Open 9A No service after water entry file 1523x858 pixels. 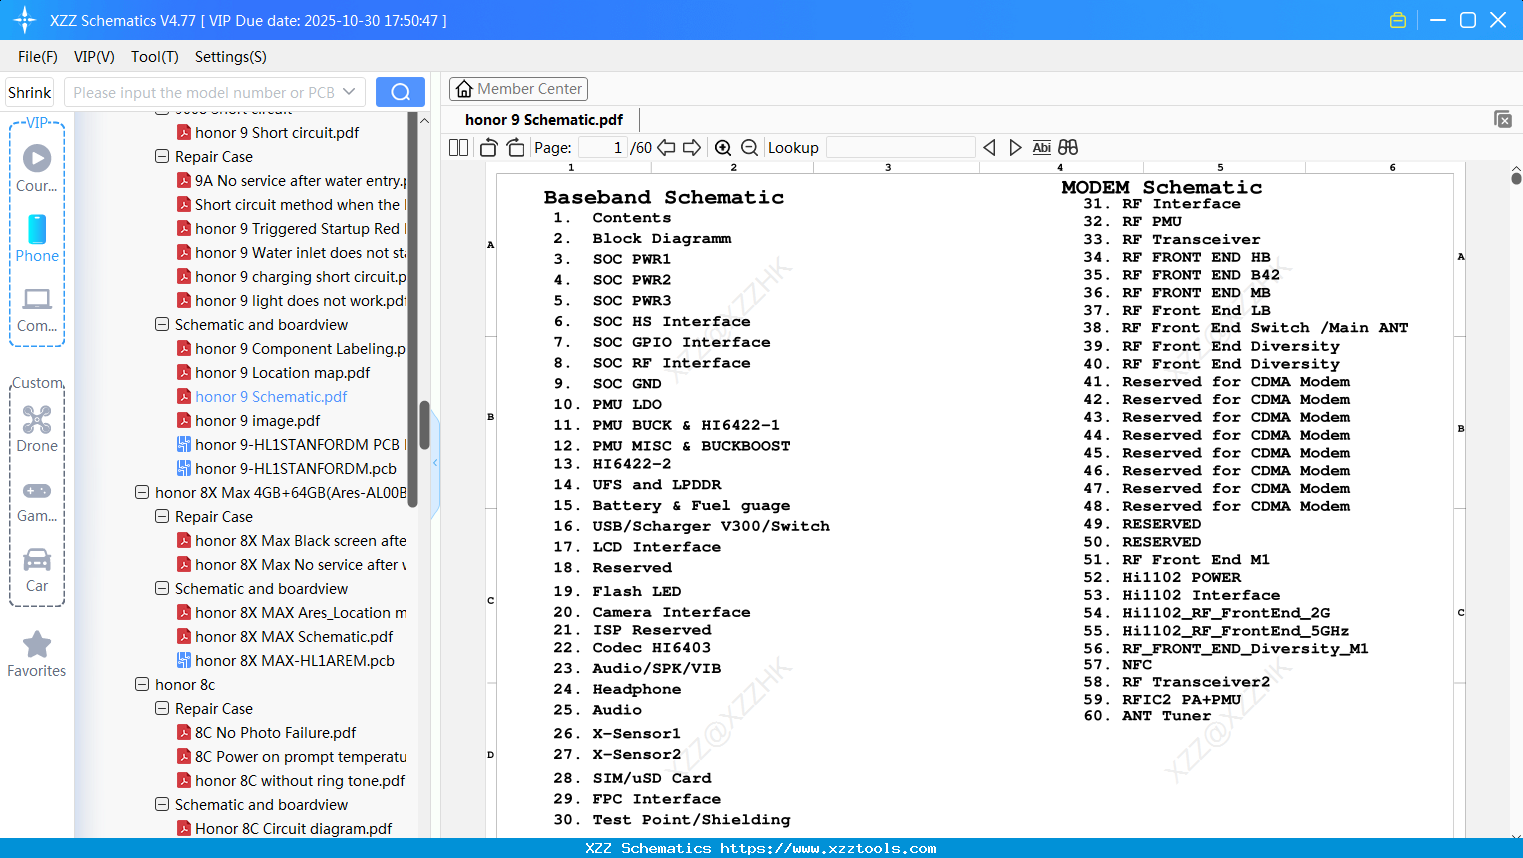click(x=291, y=180)
